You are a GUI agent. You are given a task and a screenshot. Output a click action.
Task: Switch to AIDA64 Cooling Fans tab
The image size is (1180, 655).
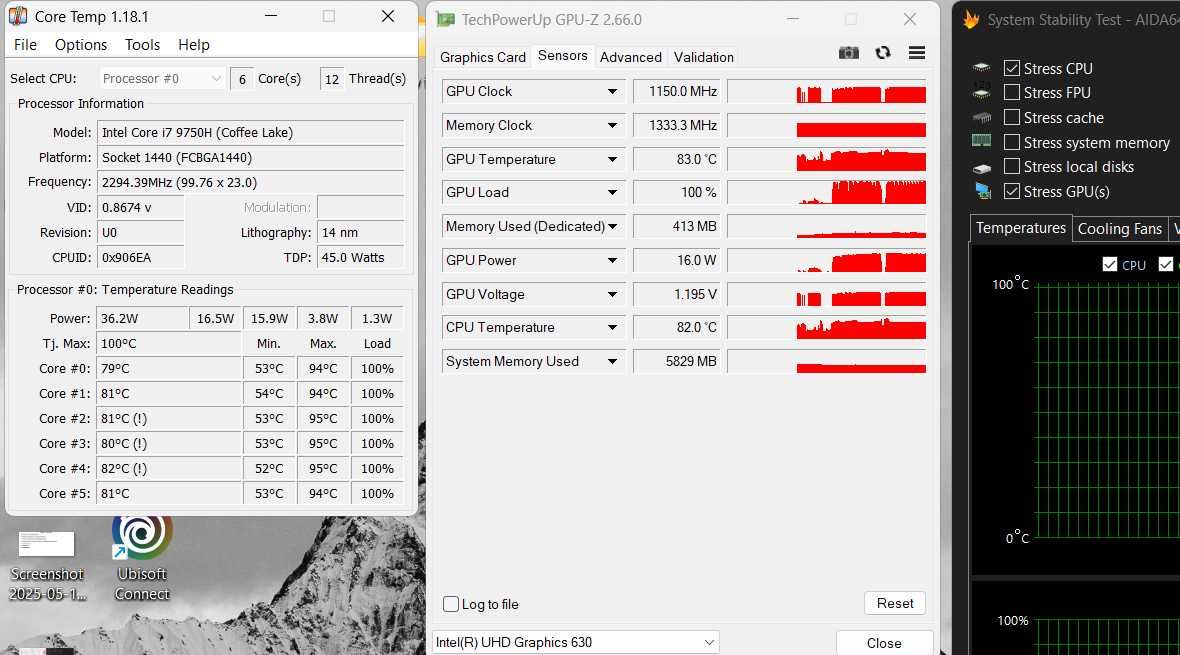[x=1120, y=229]
